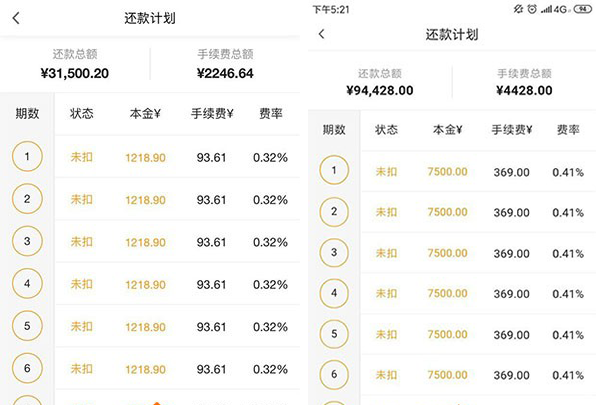The width and height of the screenshot is (596, 405).
Task: Select period 2 circle in right plan
Action: (x=334, y=212)
